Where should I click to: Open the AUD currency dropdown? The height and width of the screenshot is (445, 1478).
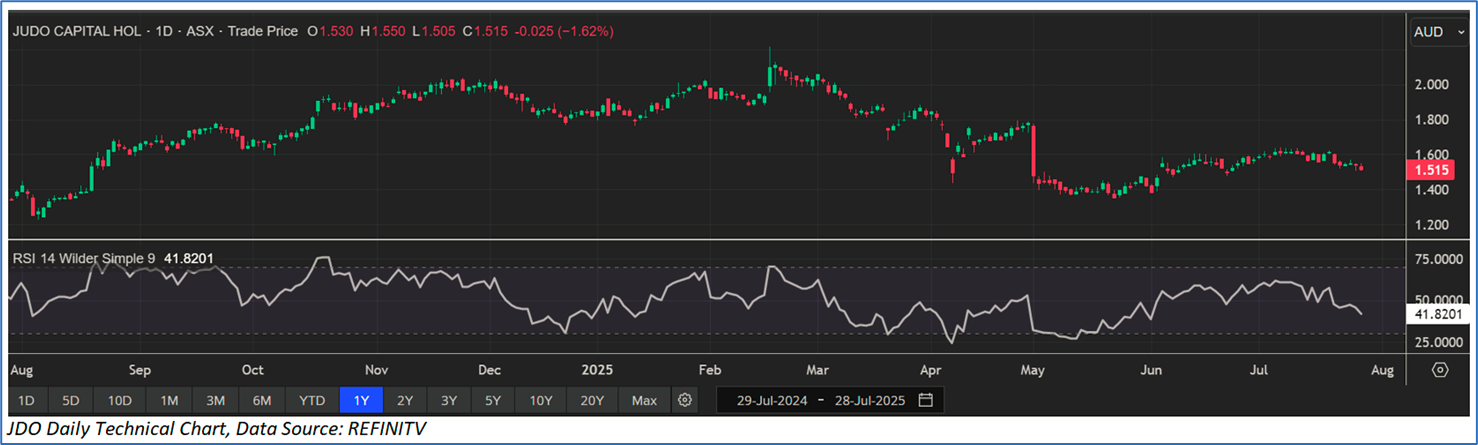coord(1439,32)
